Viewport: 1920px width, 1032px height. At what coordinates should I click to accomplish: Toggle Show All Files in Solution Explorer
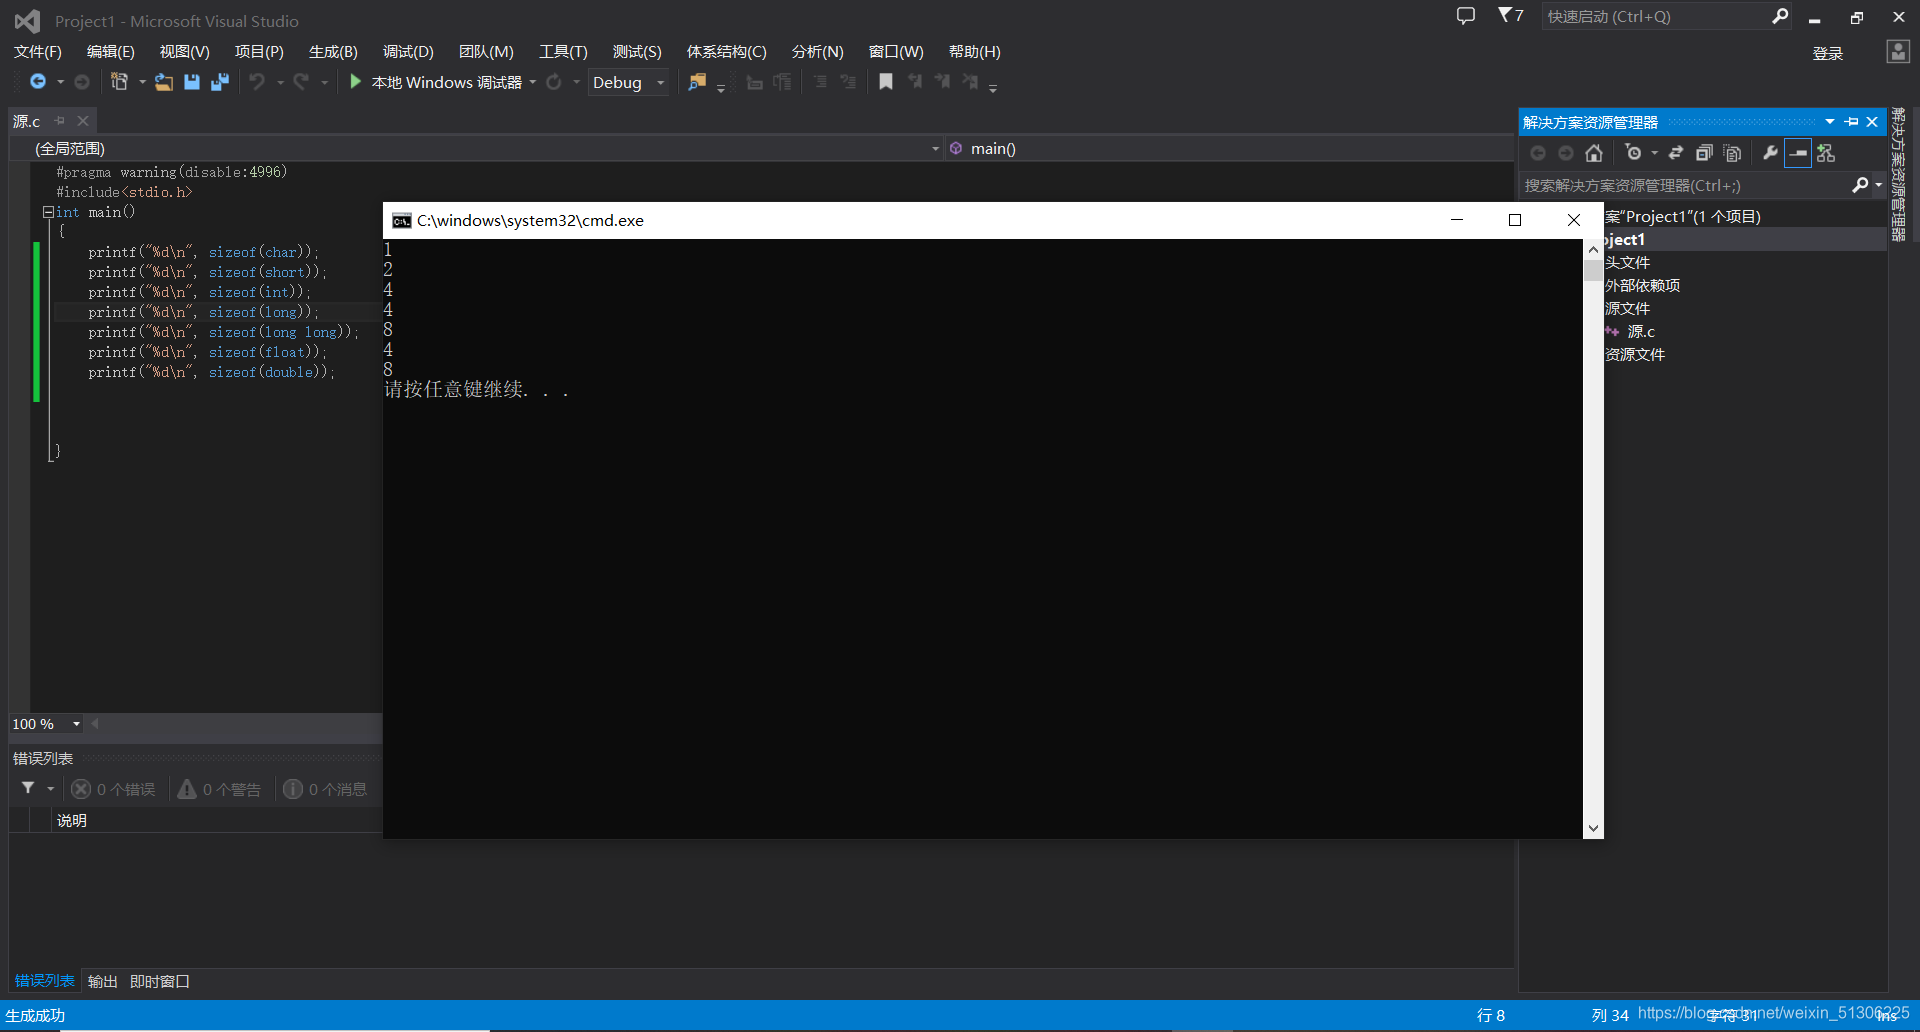(1733, 153)
